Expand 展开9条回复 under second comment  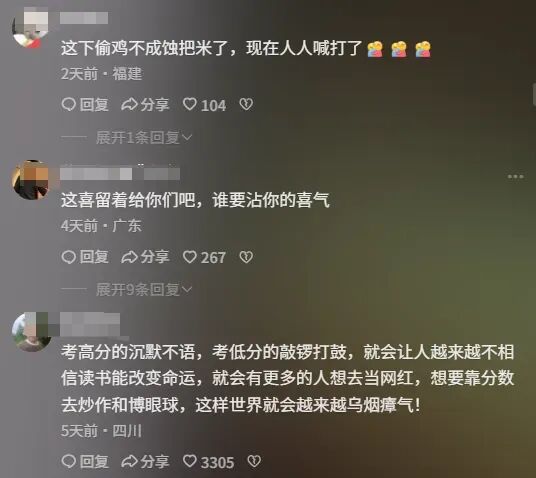tap(144, 290)
